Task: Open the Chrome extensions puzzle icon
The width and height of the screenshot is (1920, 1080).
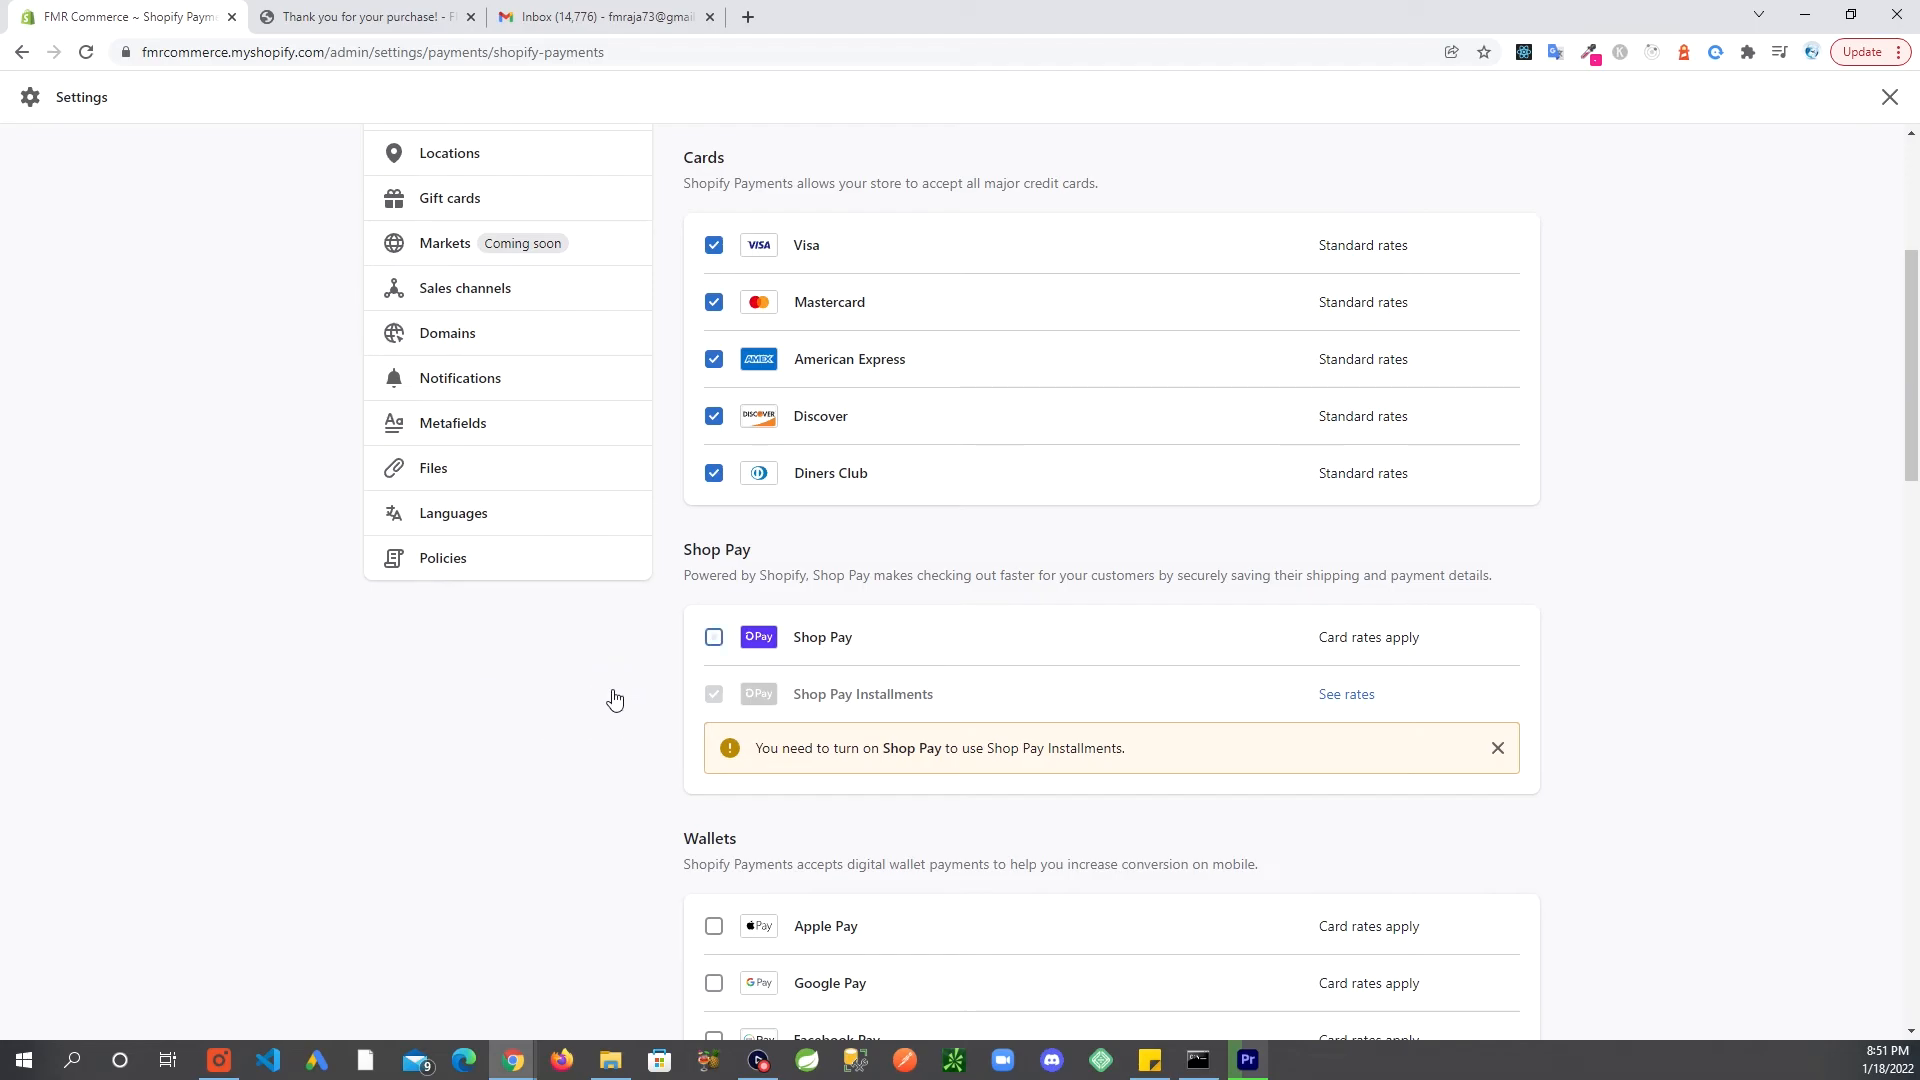Action: tap(1748, 52)
